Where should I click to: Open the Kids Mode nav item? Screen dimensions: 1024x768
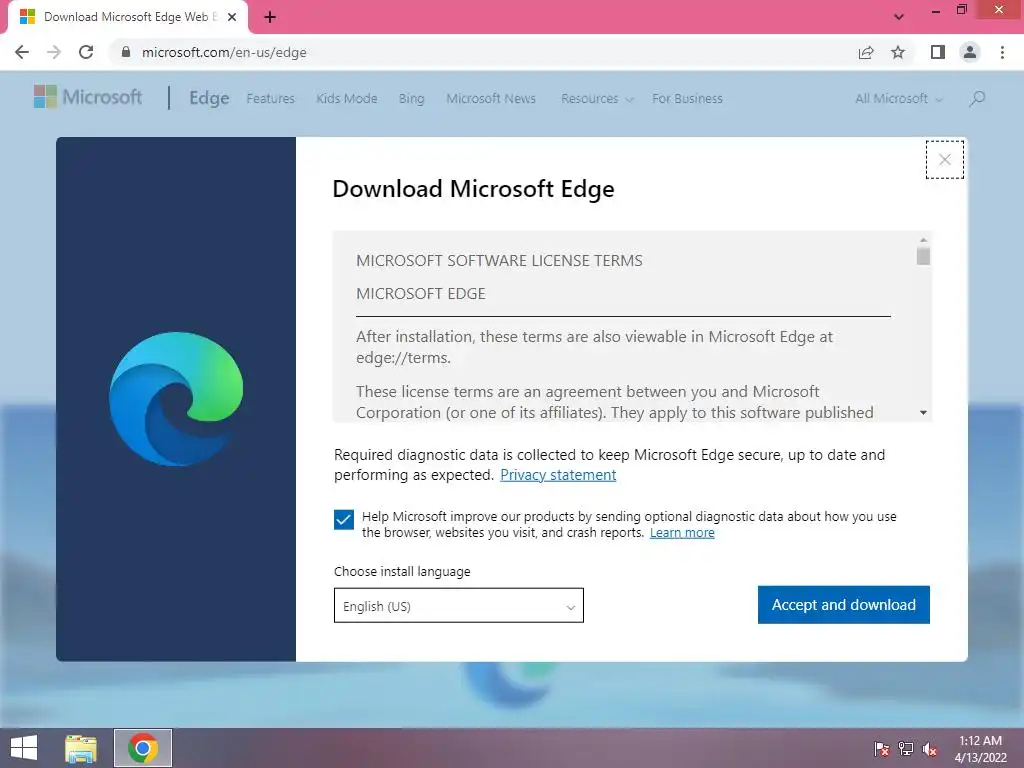[x=347, y=99]
